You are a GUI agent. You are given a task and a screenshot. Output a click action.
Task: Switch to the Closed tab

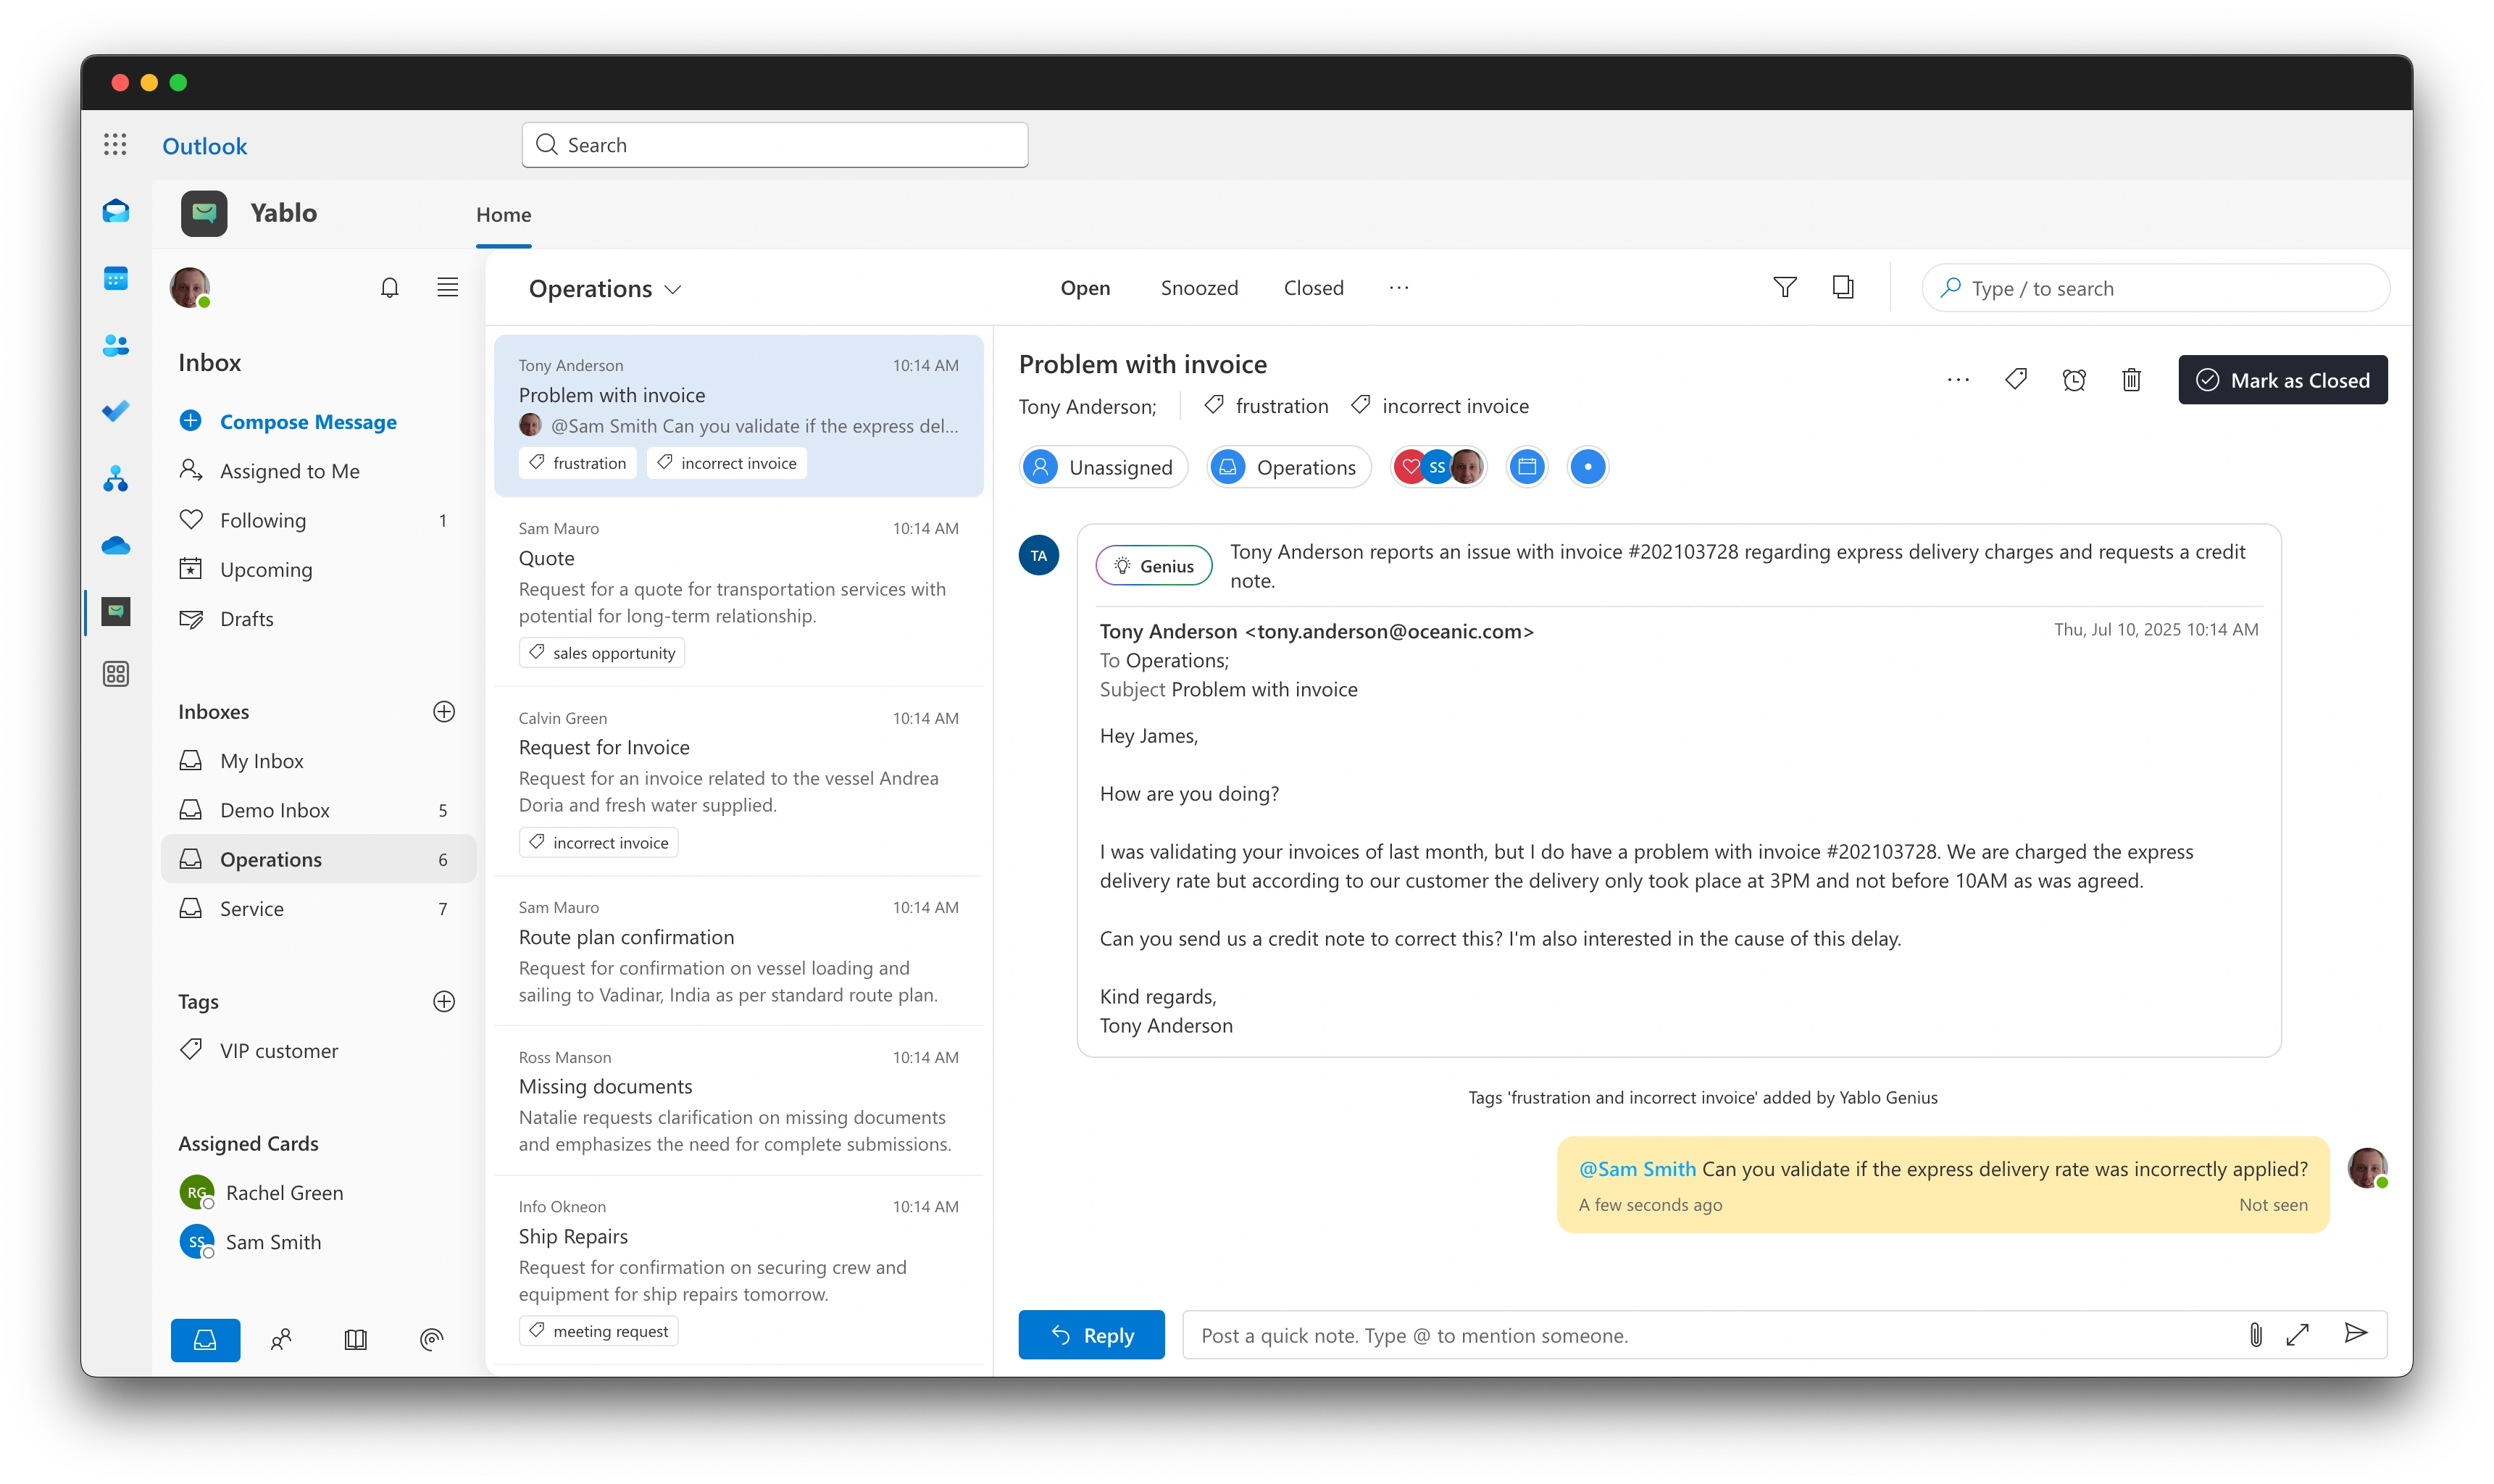click(x=1313, y=288)
